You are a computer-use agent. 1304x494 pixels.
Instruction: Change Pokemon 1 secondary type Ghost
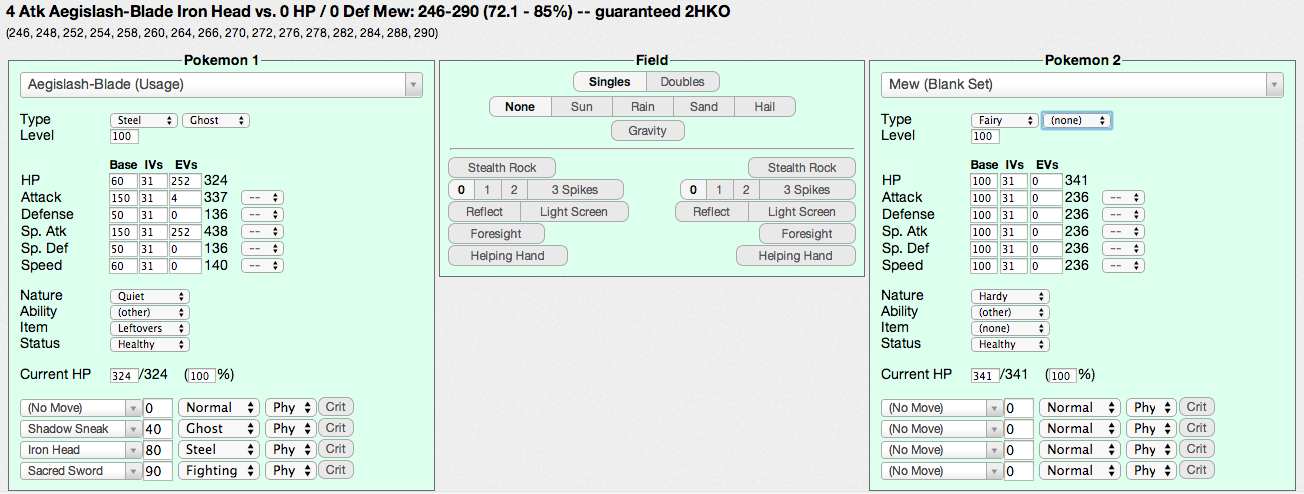216,120
